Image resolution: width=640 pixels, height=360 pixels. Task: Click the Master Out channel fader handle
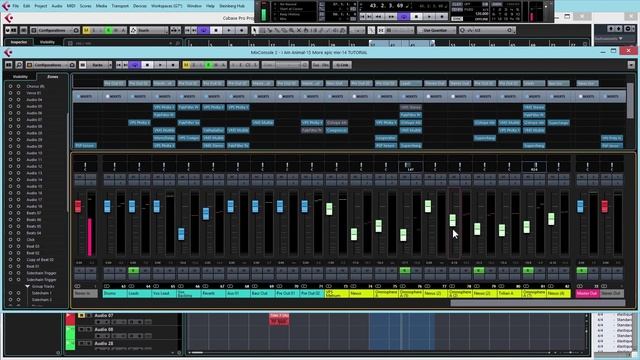click(580, 206)
